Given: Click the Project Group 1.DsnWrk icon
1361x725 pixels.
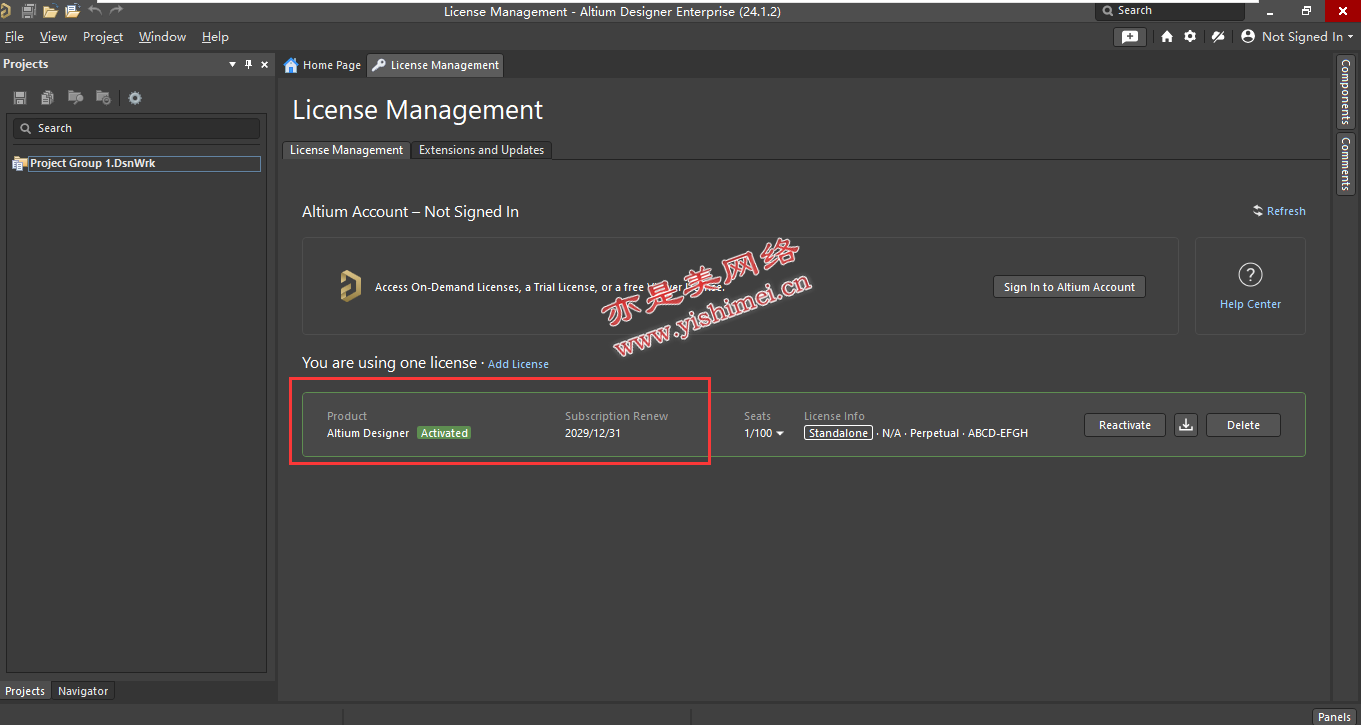Looking at the screenshot, I should [x=19, y=163].
